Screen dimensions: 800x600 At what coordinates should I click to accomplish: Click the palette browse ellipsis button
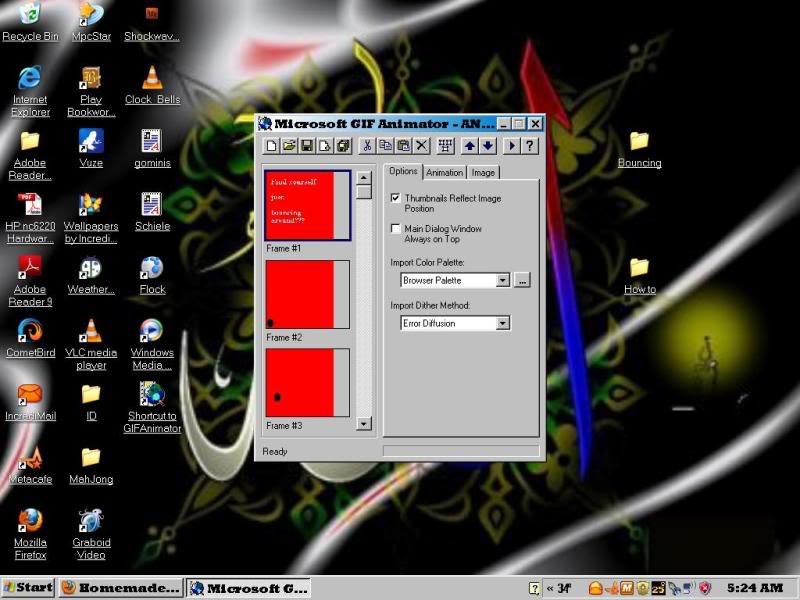[522, 280]
